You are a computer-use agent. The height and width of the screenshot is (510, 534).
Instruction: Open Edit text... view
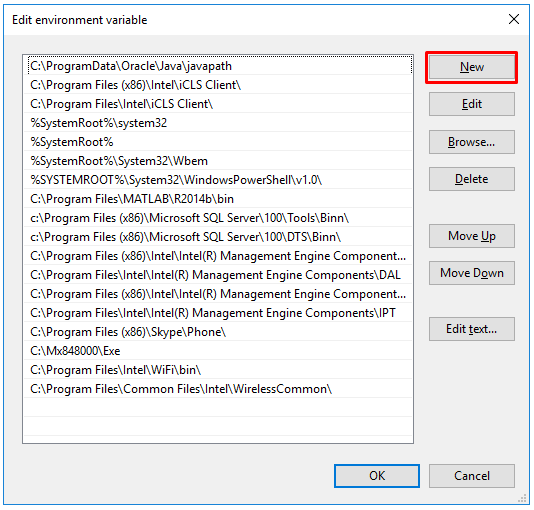(471, 329)
